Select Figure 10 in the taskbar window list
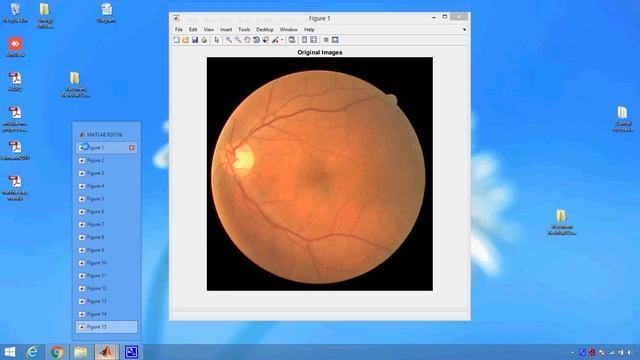This screenshot has height=360, width=640. tap(107, 263)
